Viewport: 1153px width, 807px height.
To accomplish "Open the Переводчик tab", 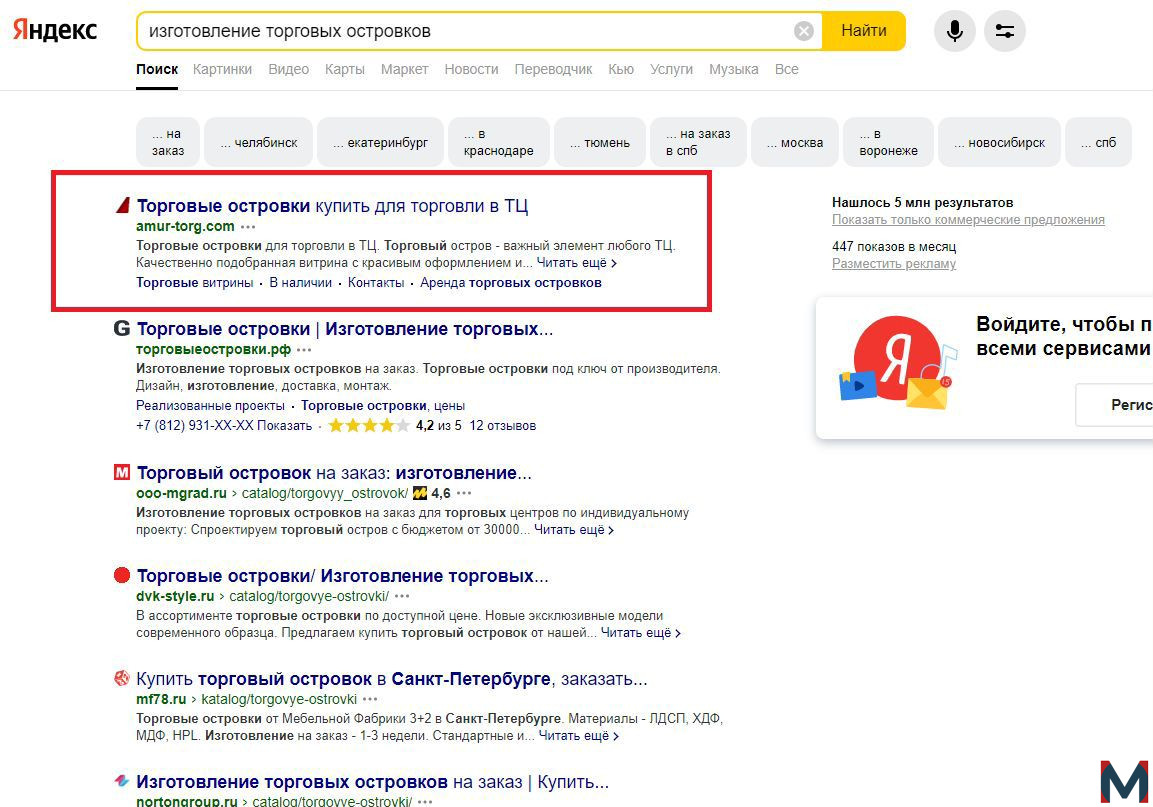I will [x=553, y=69].
